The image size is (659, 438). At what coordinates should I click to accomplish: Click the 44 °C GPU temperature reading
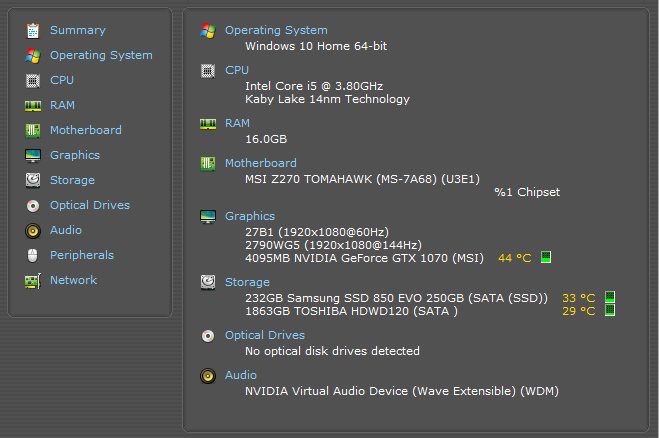(513, 258)
